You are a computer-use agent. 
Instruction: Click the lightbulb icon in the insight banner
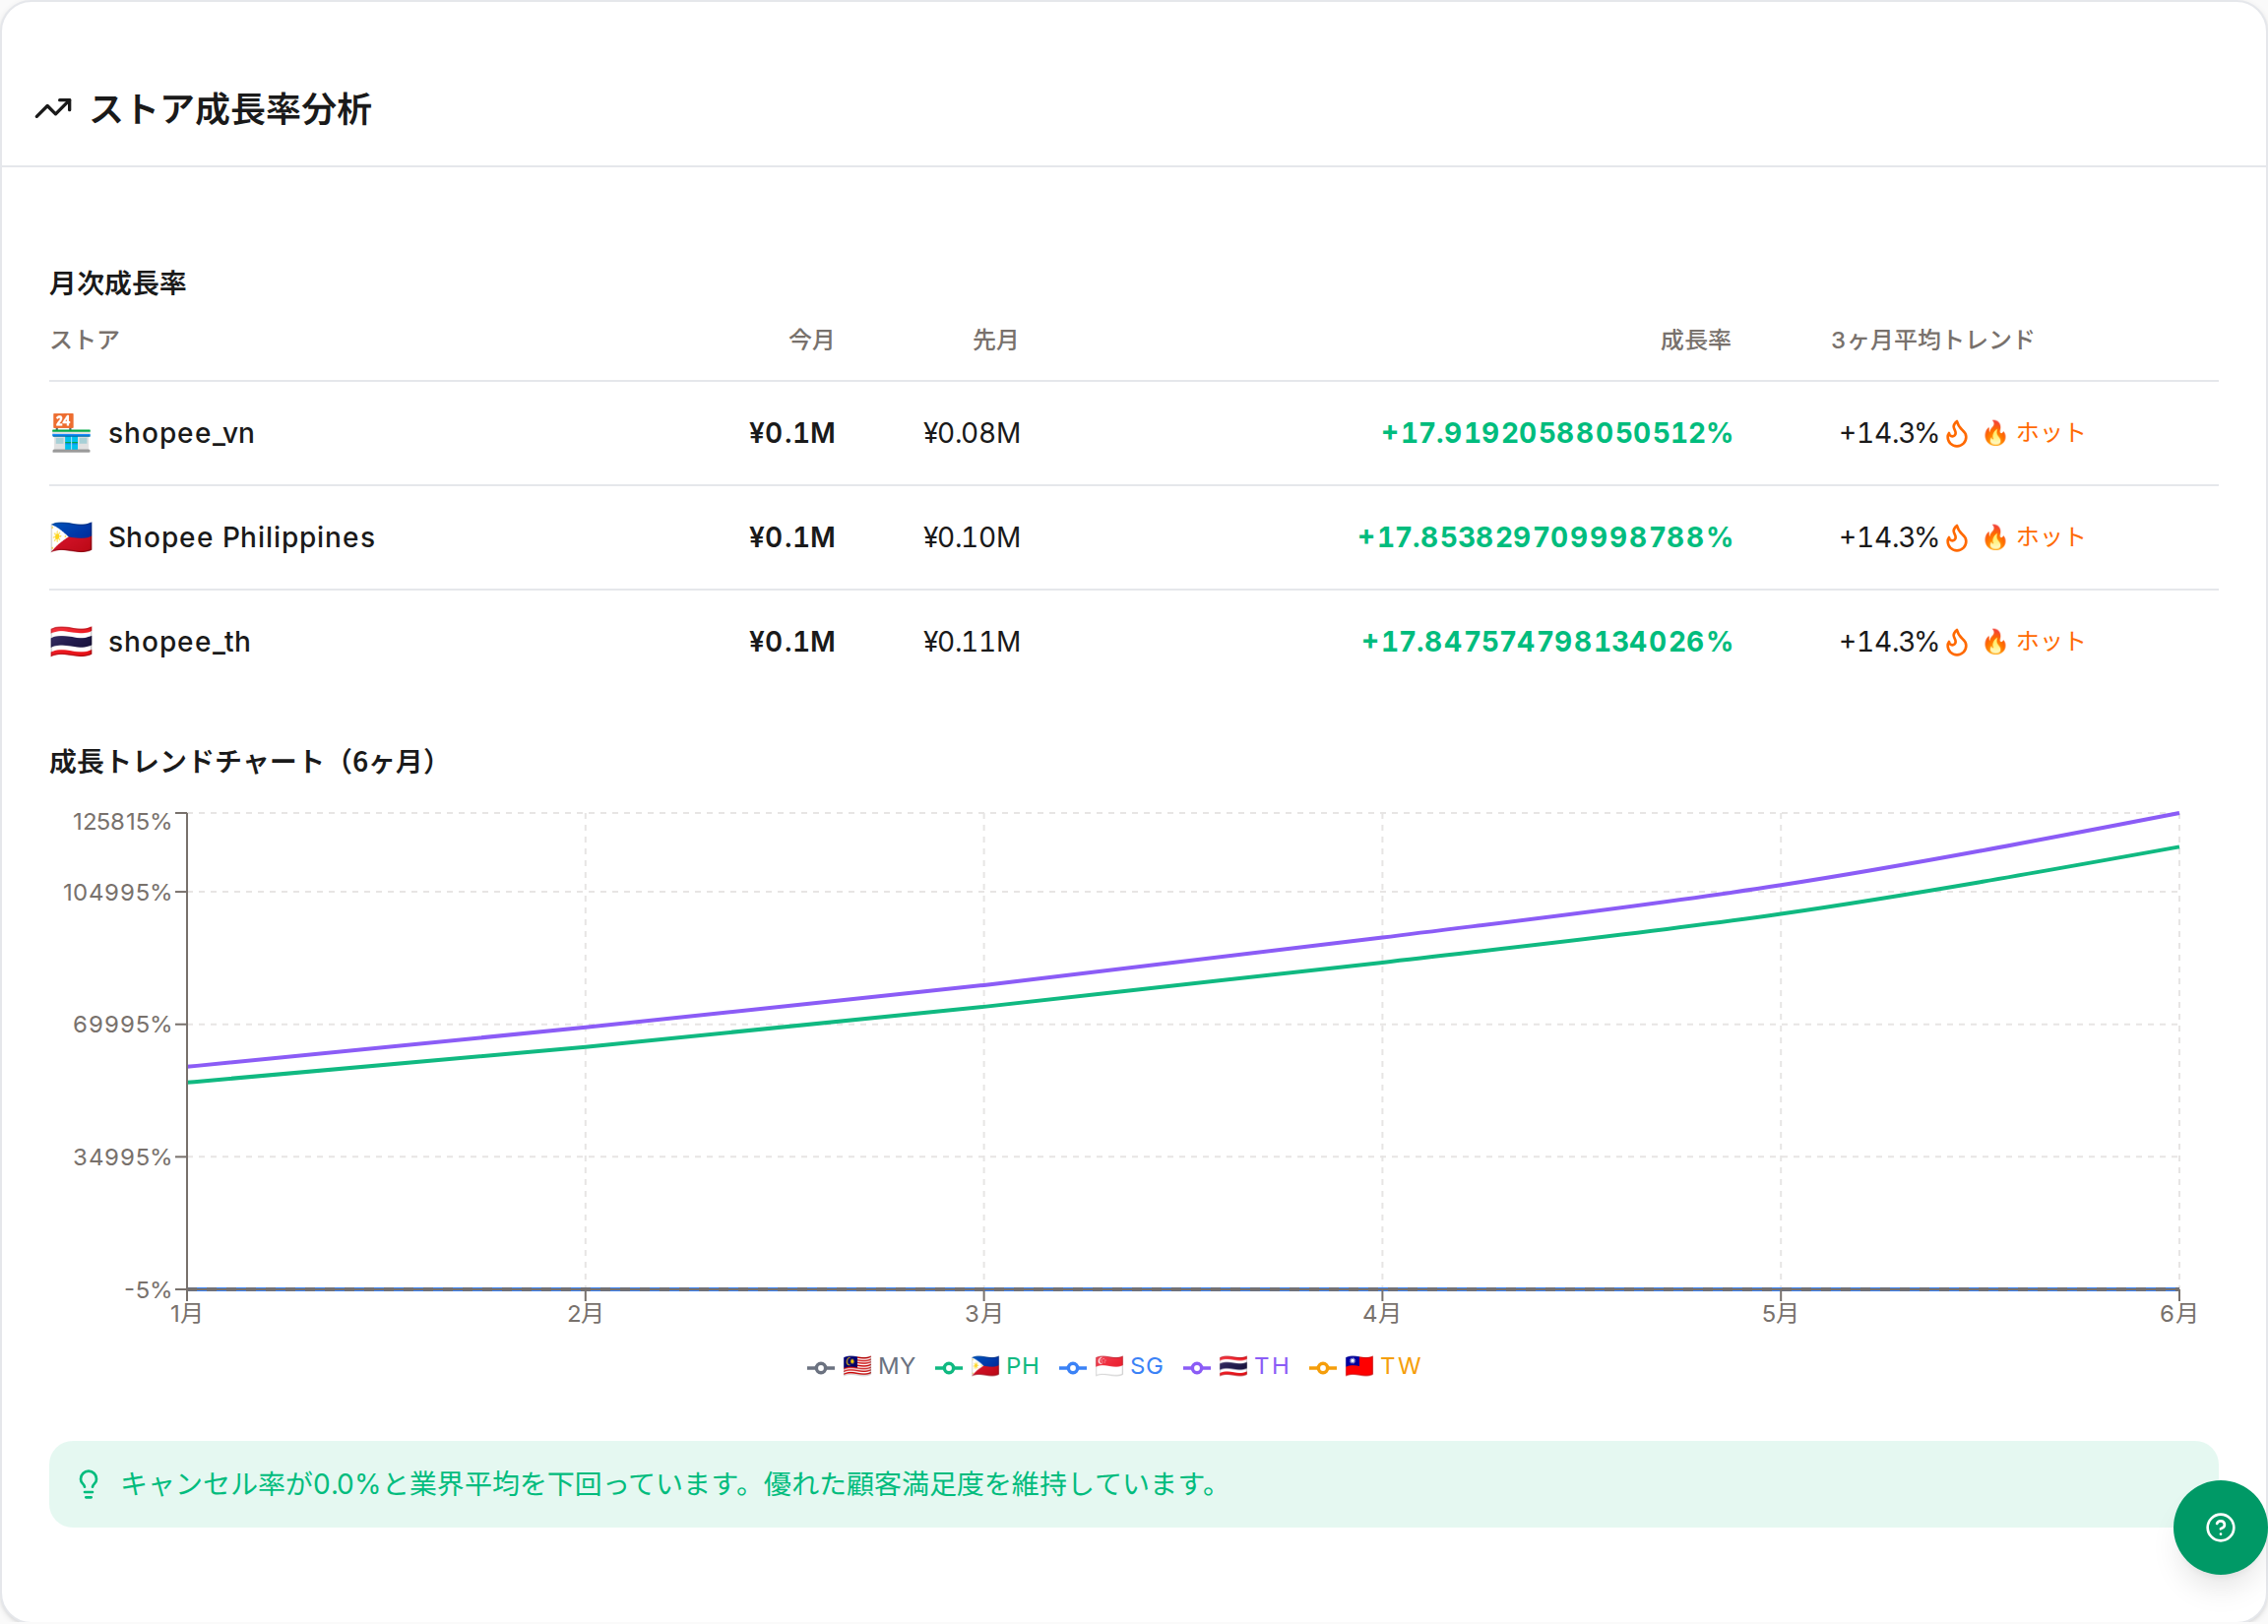89,1484
